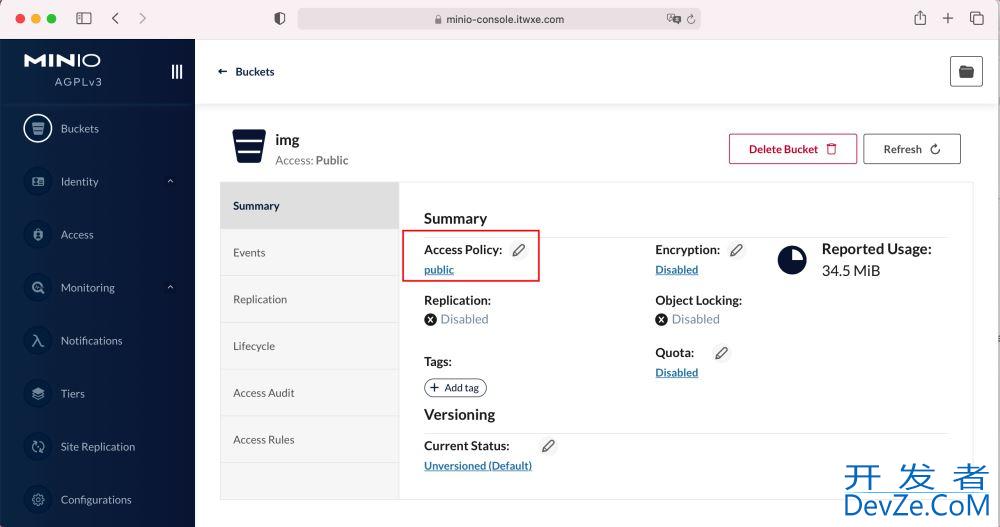Screen dimensions: 1000x527
Task: Switch to the Lifecycle tab
Action: (309, 346)
